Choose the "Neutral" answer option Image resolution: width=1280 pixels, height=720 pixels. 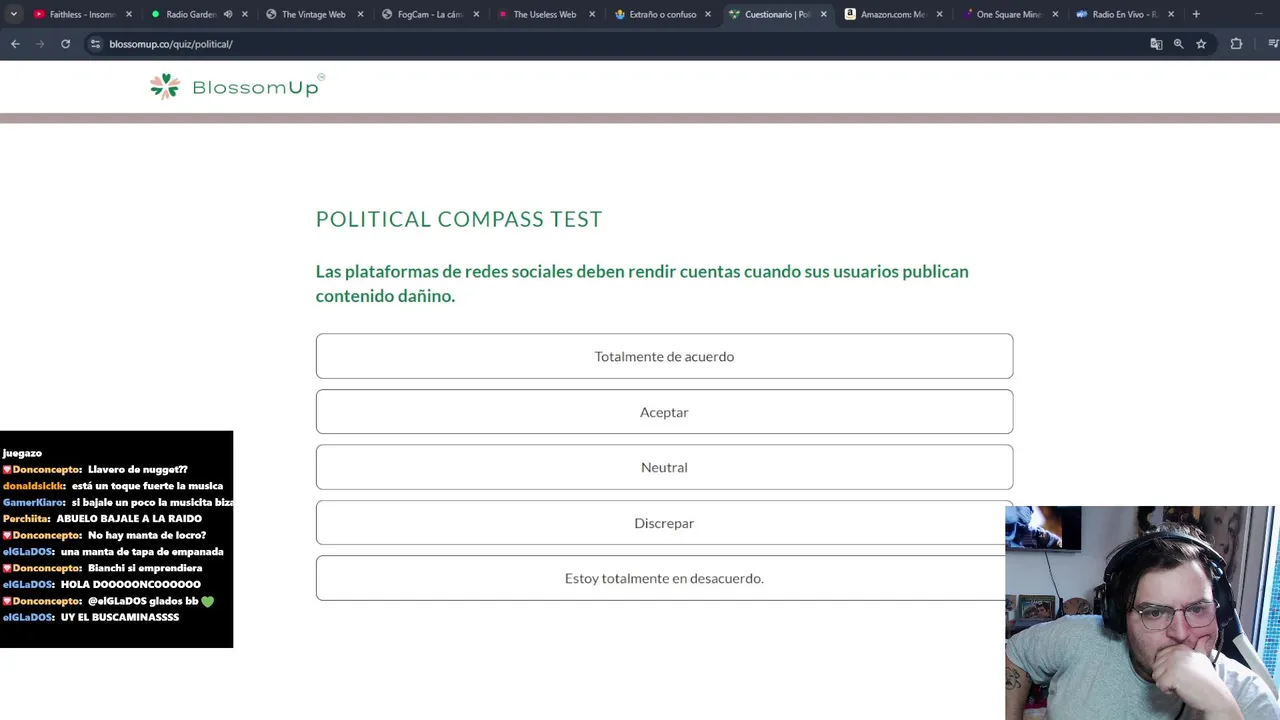coord(664,467)
